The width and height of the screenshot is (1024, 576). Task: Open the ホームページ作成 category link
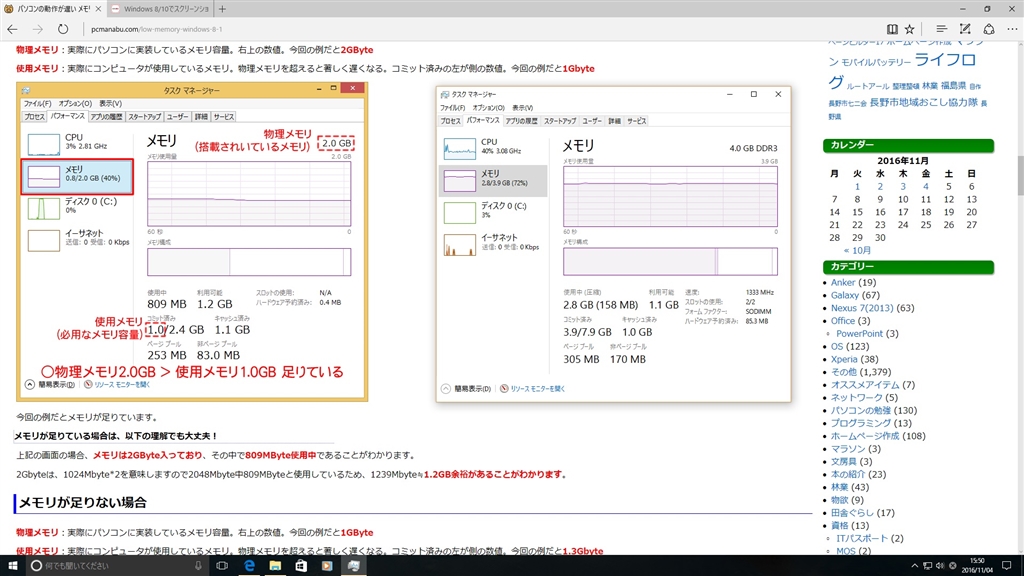(x=865, y=436)
